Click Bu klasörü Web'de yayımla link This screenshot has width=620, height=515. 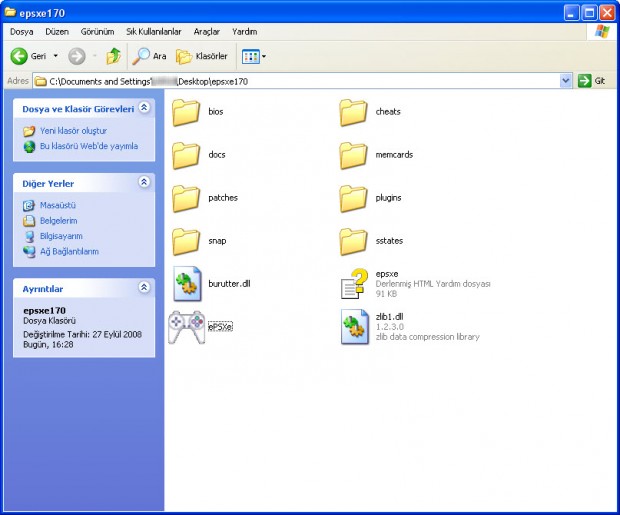tap(89, 146)
